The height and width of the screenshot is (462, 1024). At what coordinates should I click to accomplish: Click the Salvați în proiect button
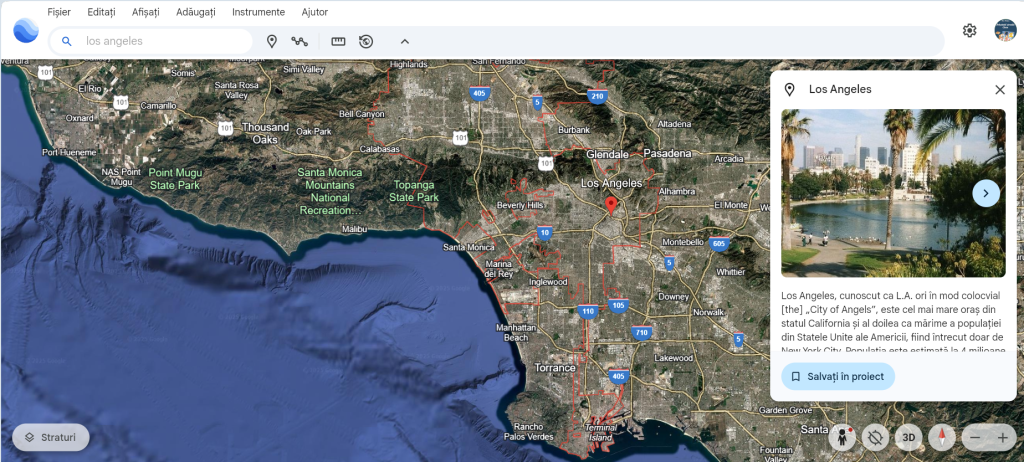click(838, 377)
